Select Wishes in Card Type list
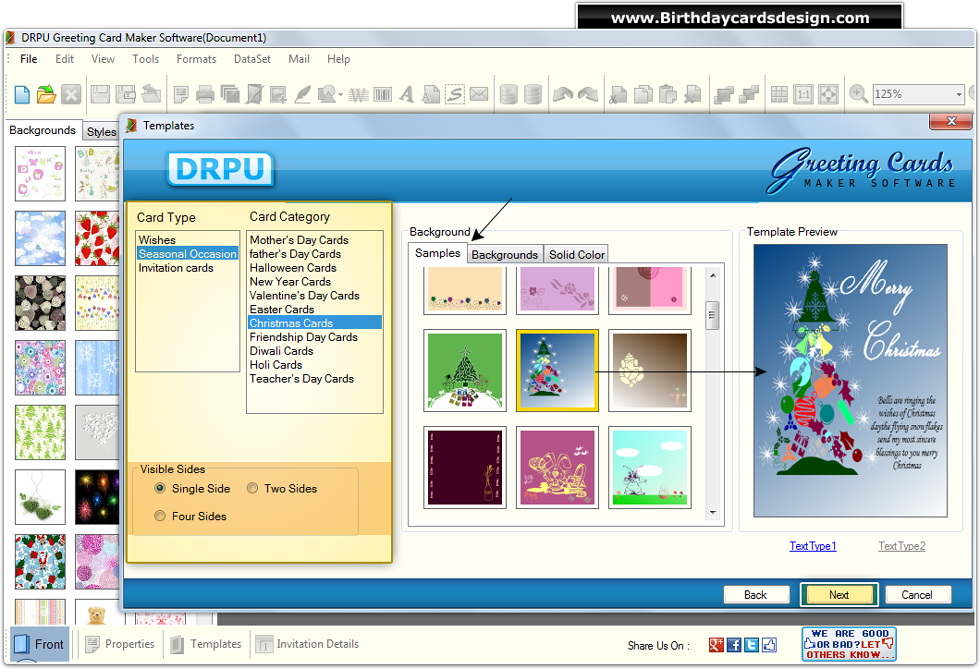The width and height of the screenshot is (980, 669). pos(157,240)
